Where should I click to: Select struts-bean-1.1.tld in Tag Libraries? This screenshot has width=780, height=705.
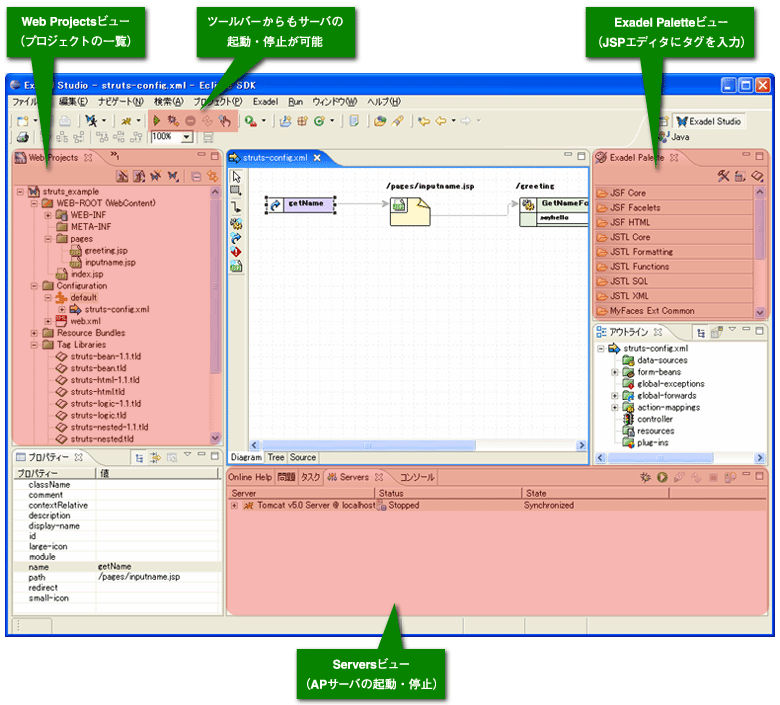click(98, 357)
